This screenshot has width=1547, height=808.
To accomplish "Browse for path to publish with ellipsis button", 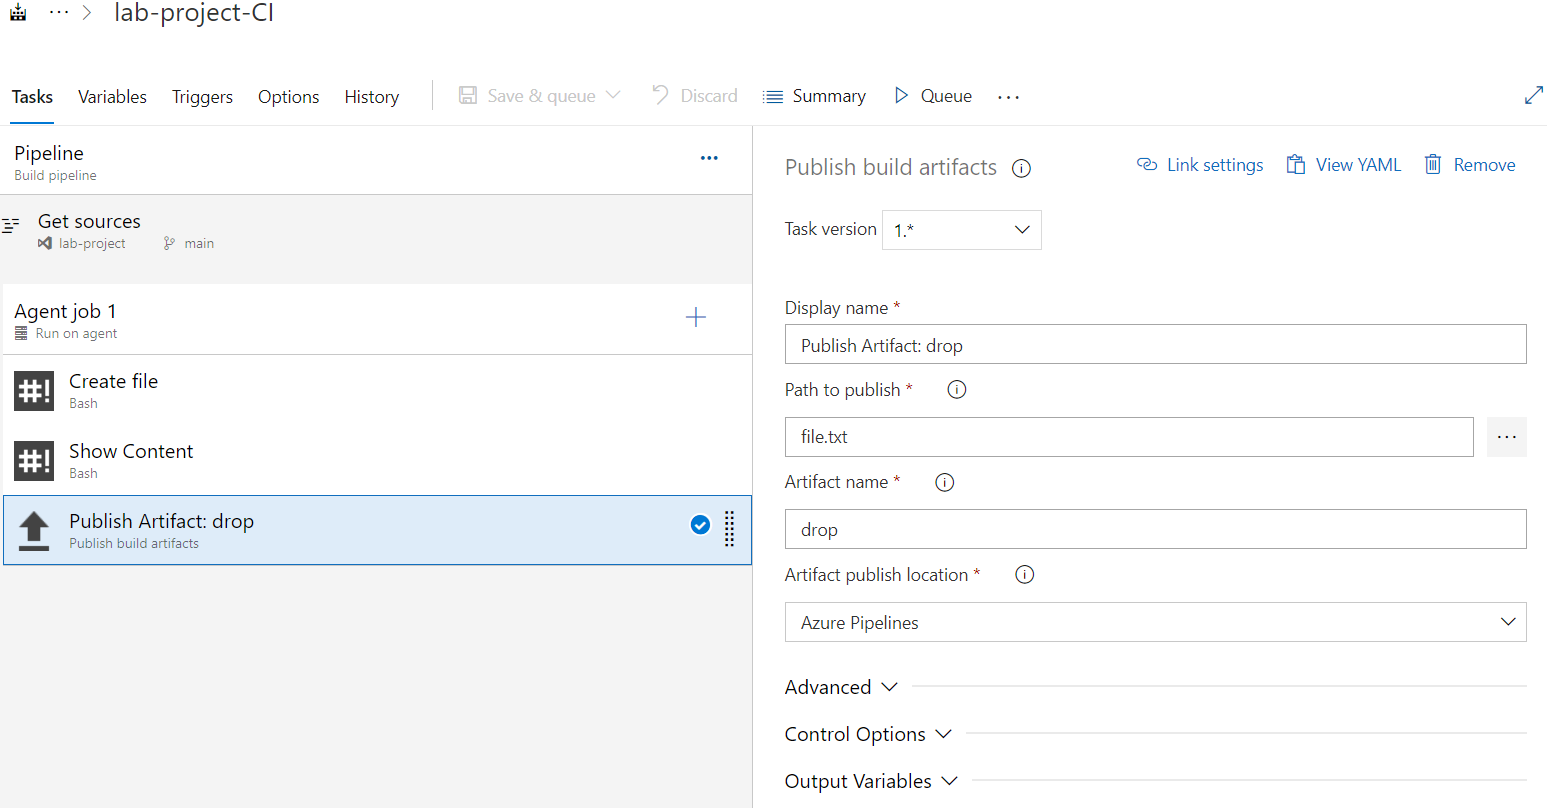I will click(1506, 437).
